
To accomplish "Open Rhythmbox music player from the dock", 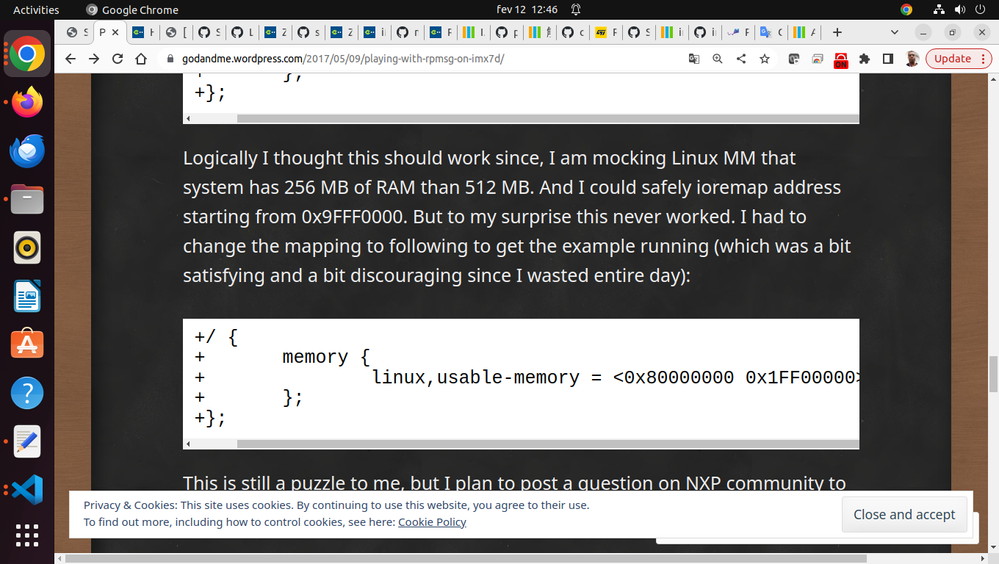I will point(27,248).
